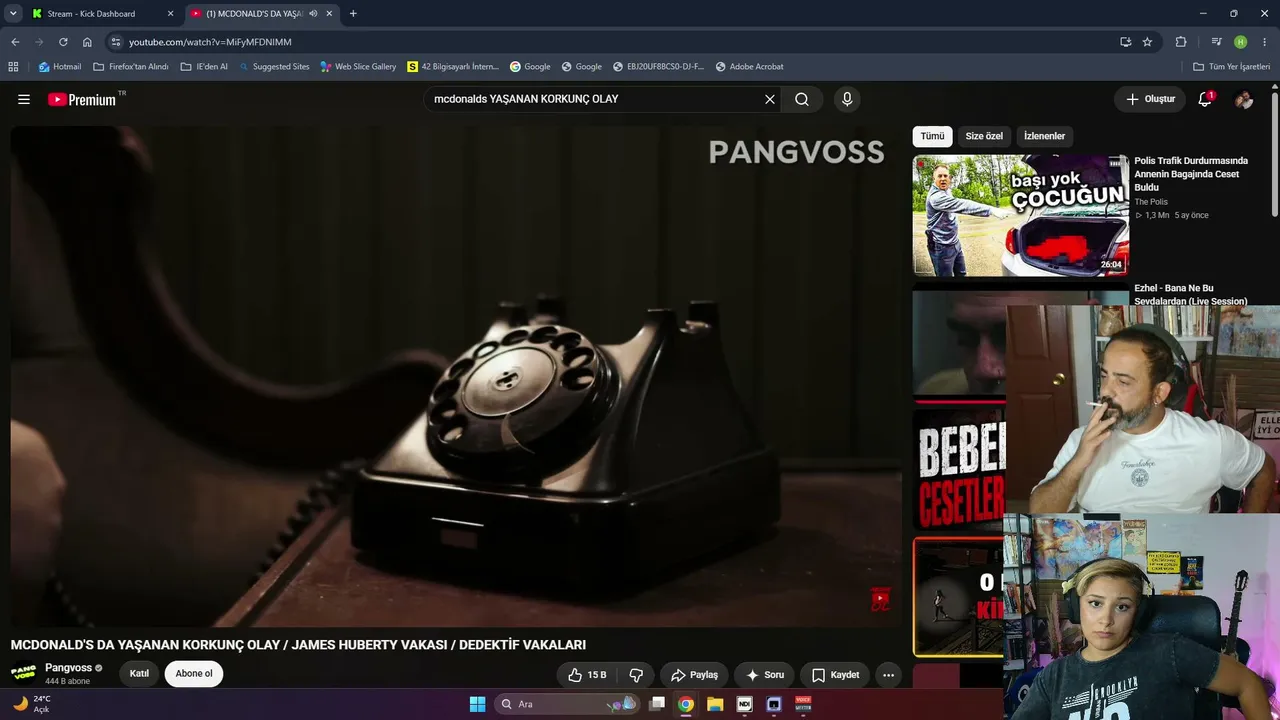1280x720 pixels.
Task: Select the İzlenenler filter chip
Action: (x=1044, y=136)
